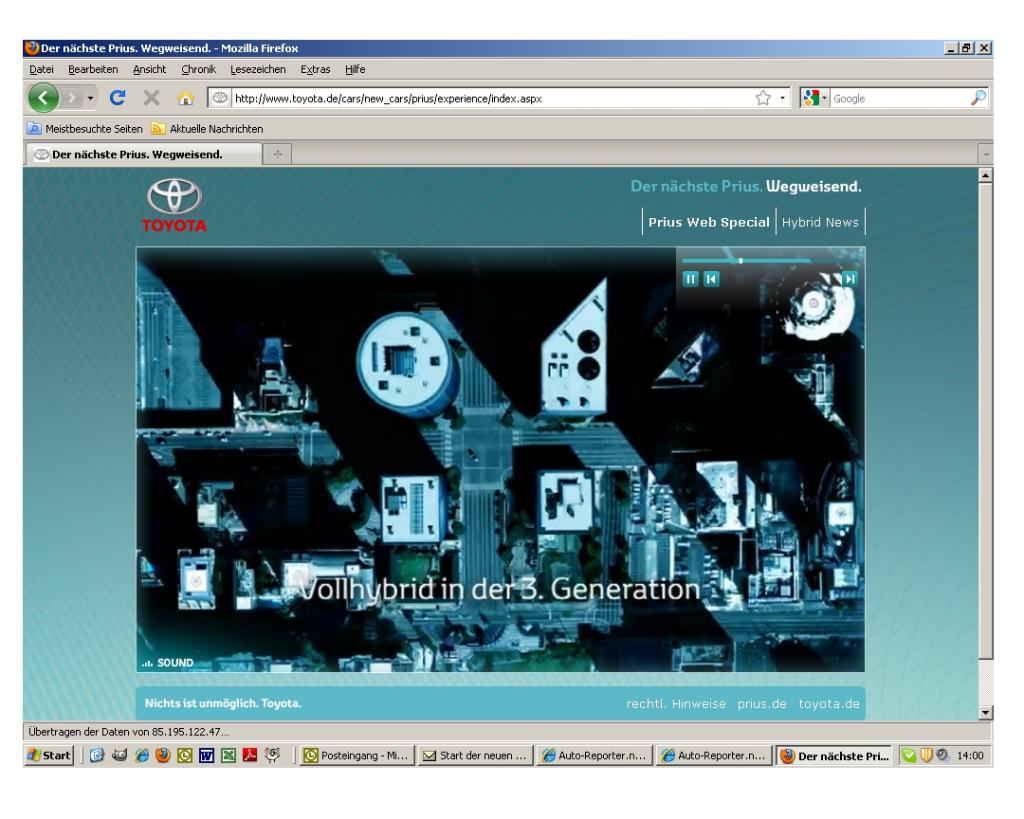Switch to 'Start der neuen' taskbar window
This screenshot has height=819, width=1024.
(476, 756)
